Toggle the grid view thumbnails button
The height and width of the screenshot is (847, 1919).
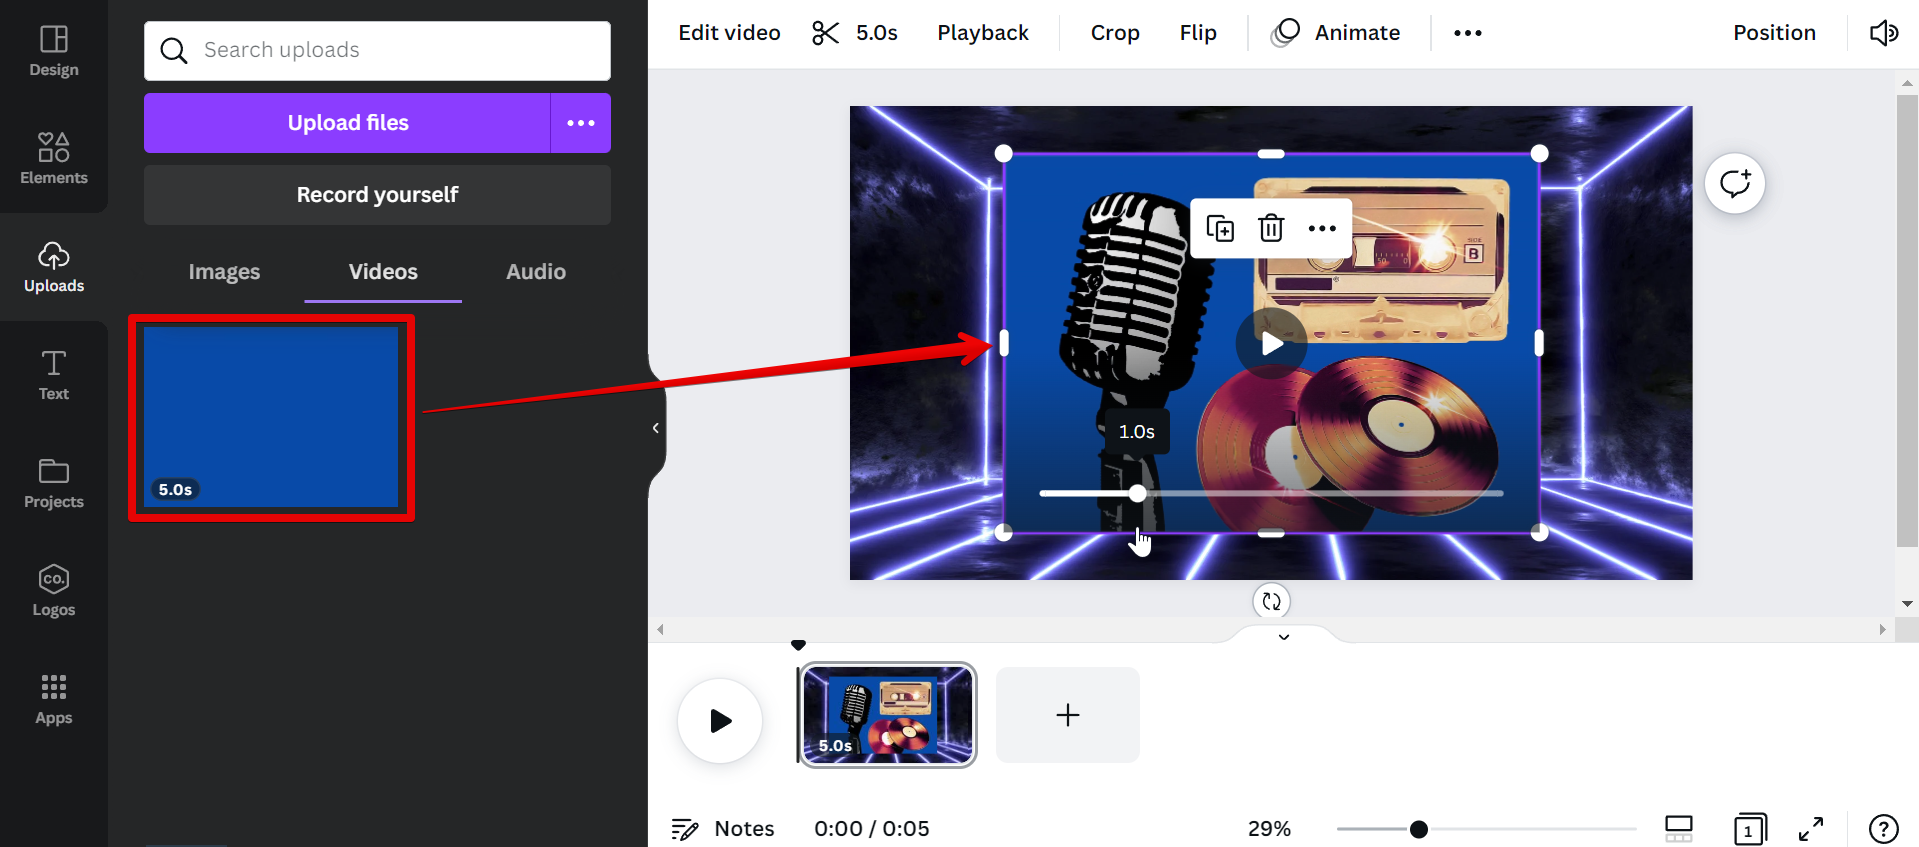1678,829
